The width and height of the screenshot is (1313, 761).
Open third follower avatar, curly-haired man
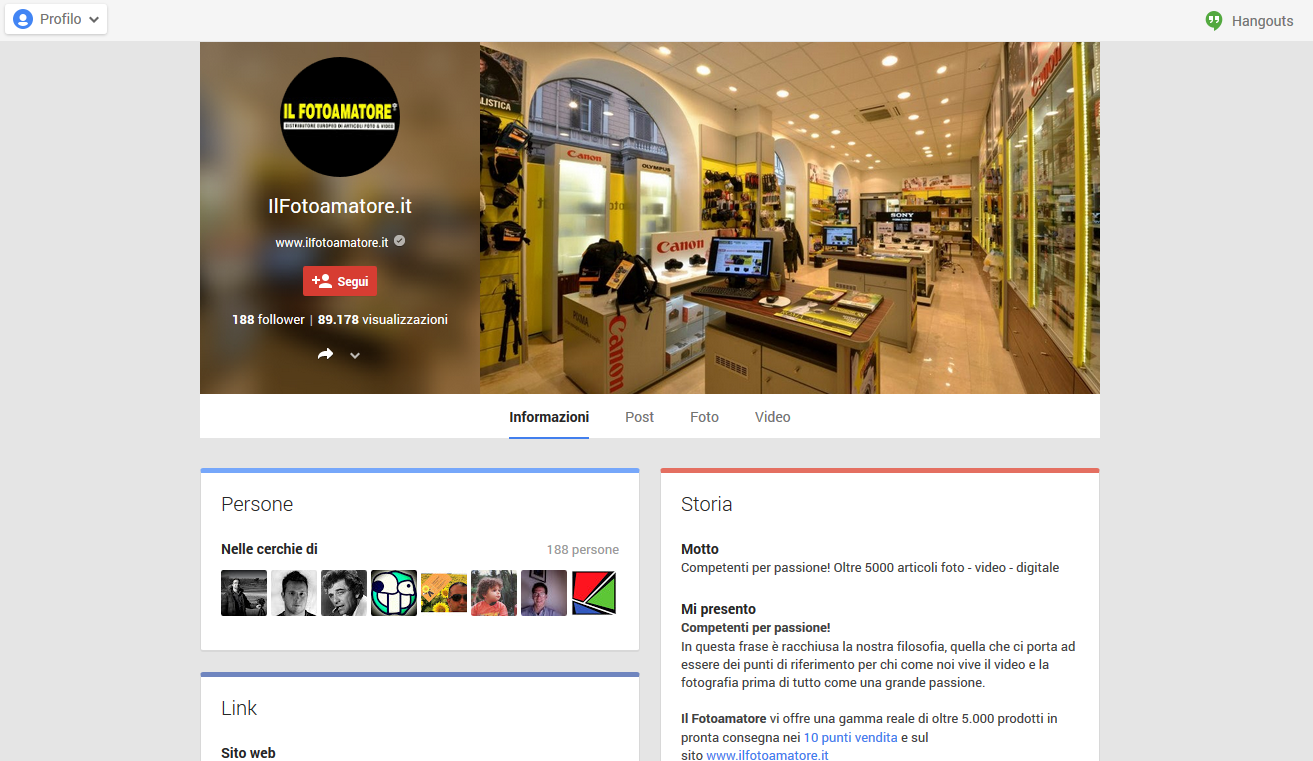pos(344,593)
